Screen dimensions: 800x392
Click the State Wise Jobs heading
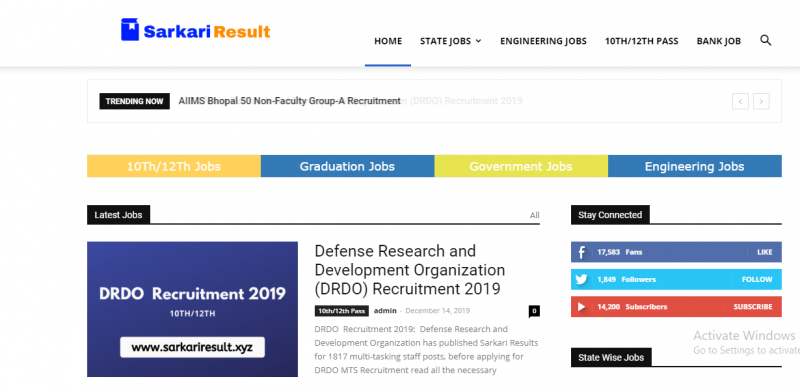coord(611,357)
